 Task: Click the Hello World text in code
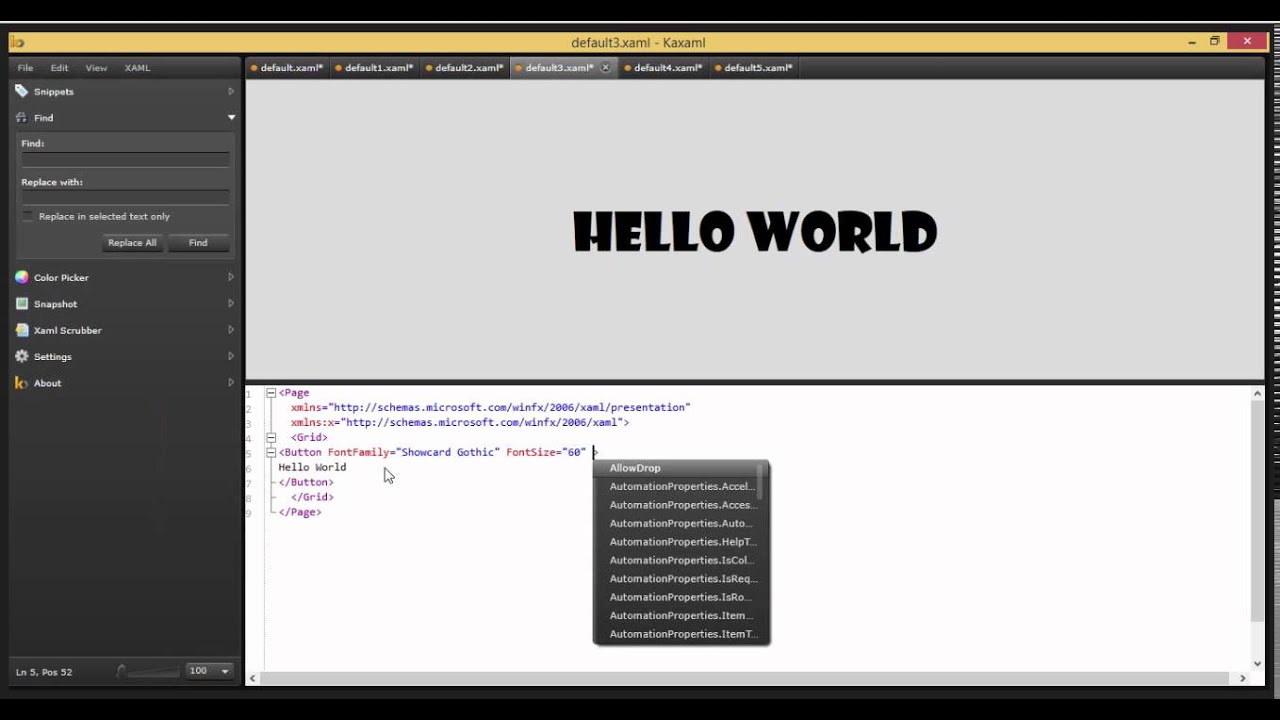pyautogui.click(x=312, y=467)
